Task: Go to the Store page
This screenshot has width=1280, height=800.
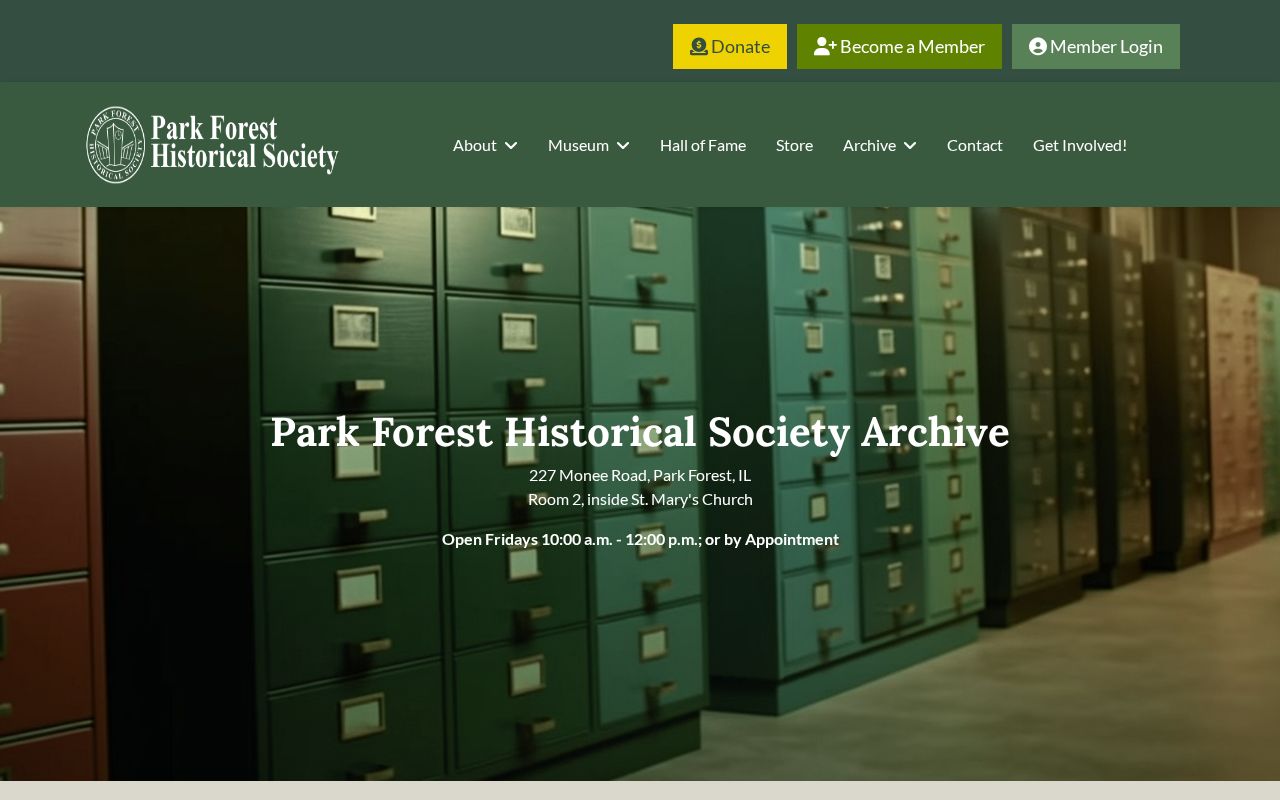Action: click(794, 145)
